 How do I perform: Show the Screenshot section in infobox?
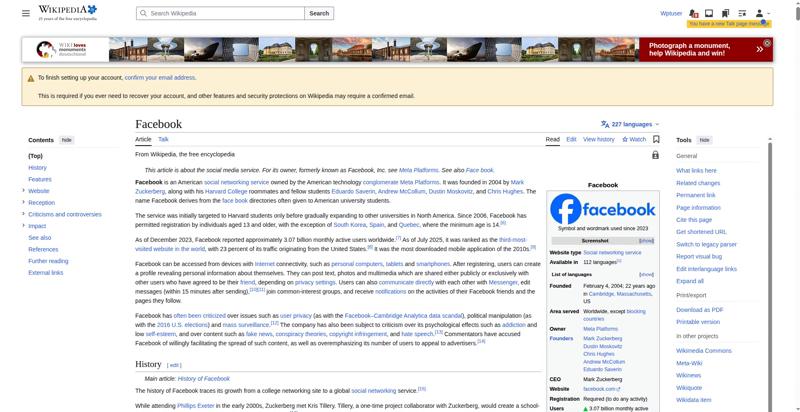coord(646,241)
